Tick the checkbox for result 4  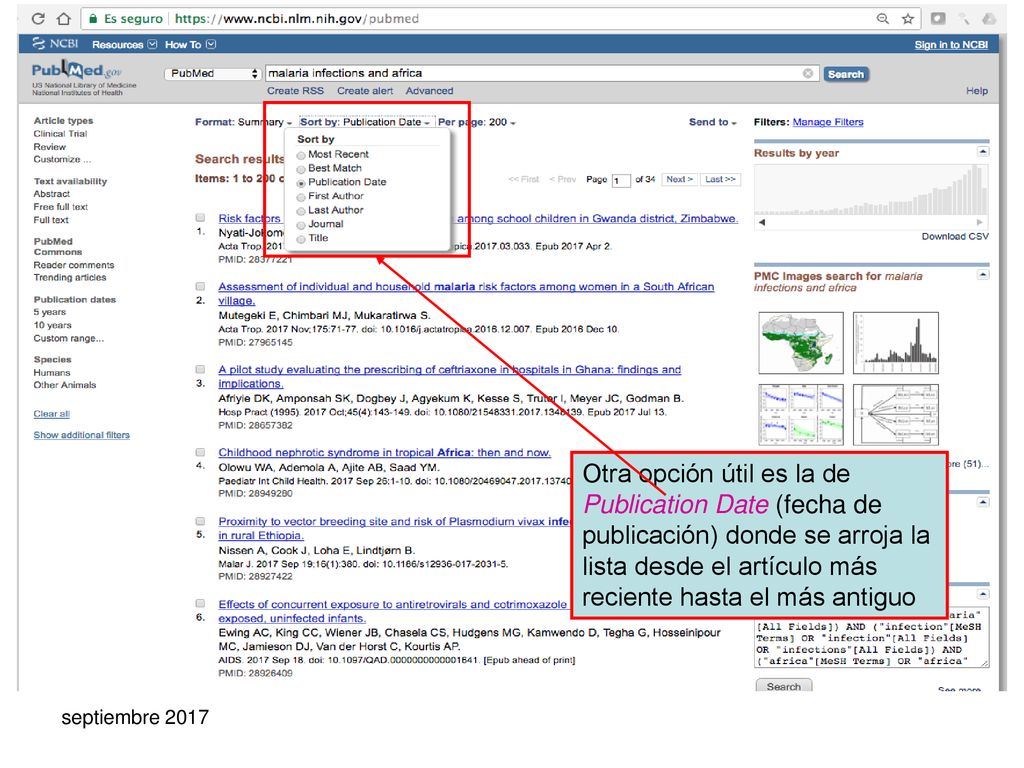200,452
